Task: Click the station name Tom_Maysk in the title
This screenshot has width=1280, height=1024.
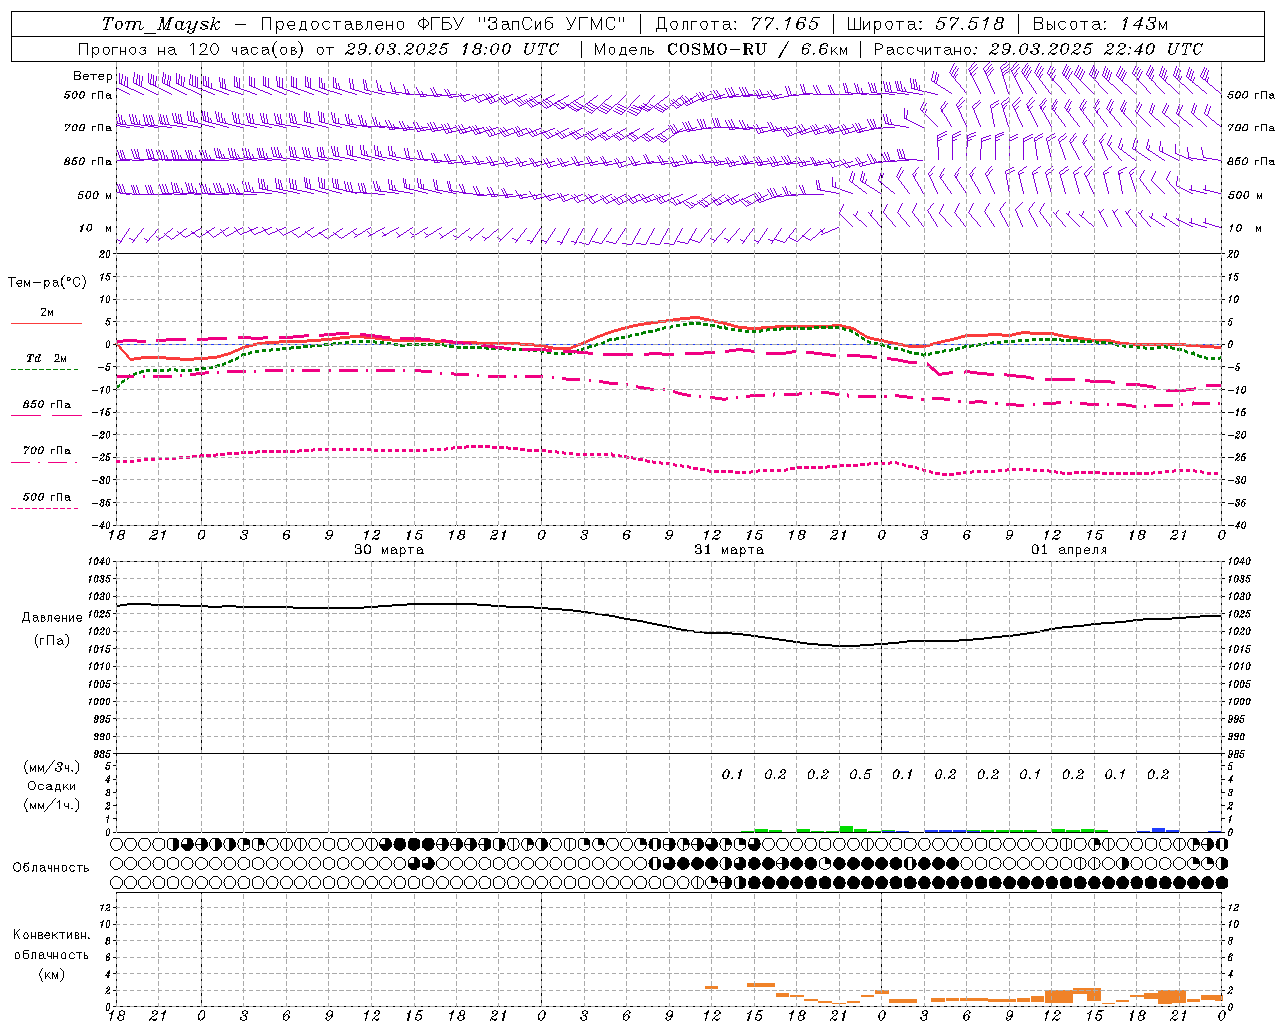Action: coord(160,25)
